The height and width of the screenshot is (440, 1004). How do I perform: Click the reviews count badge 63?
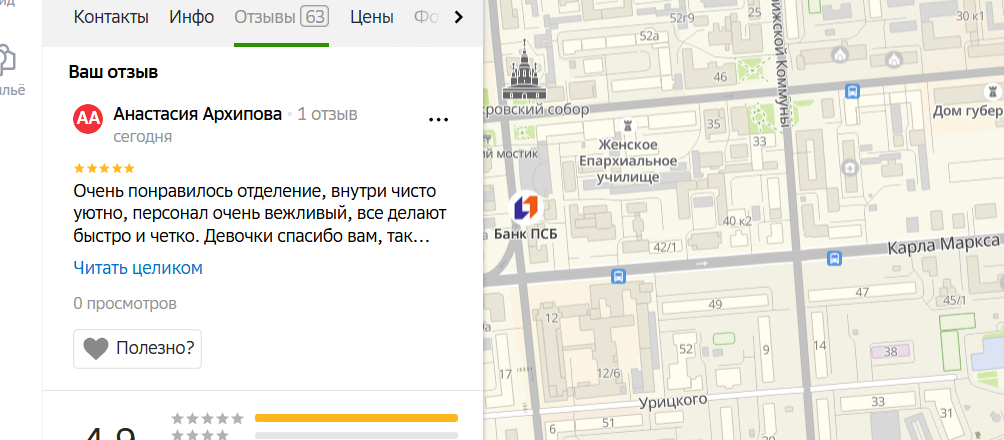point(314,17)
